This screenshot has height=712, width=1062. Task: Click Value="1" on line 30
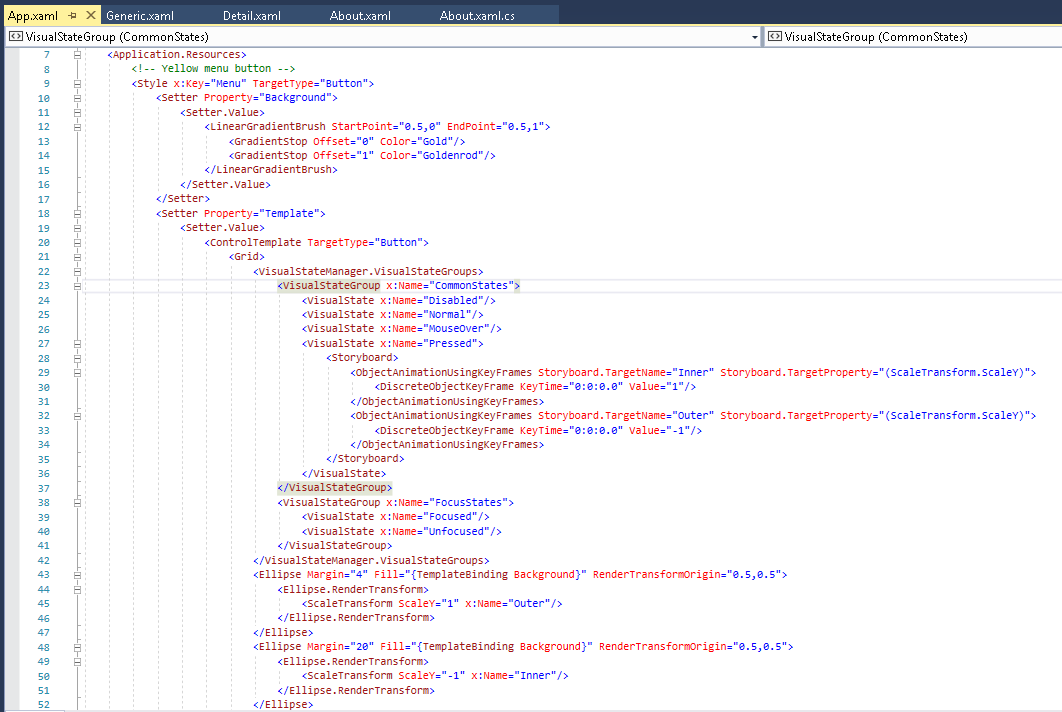(x=656, y=387)
